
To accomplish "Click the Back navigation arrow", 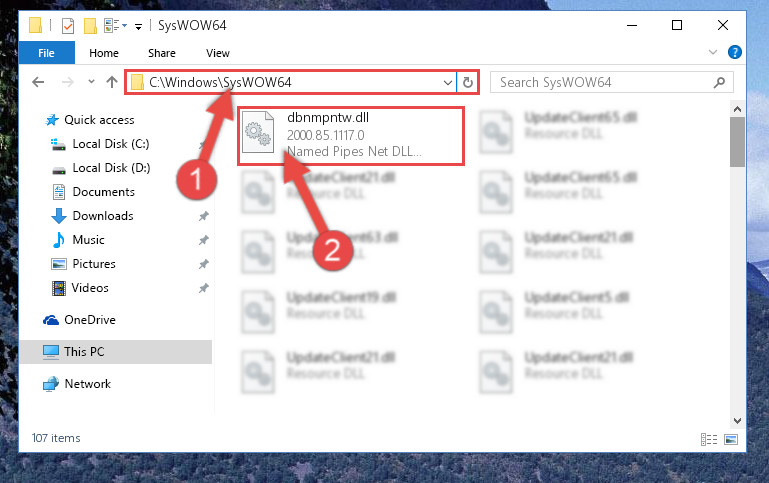I will (38, 82).
